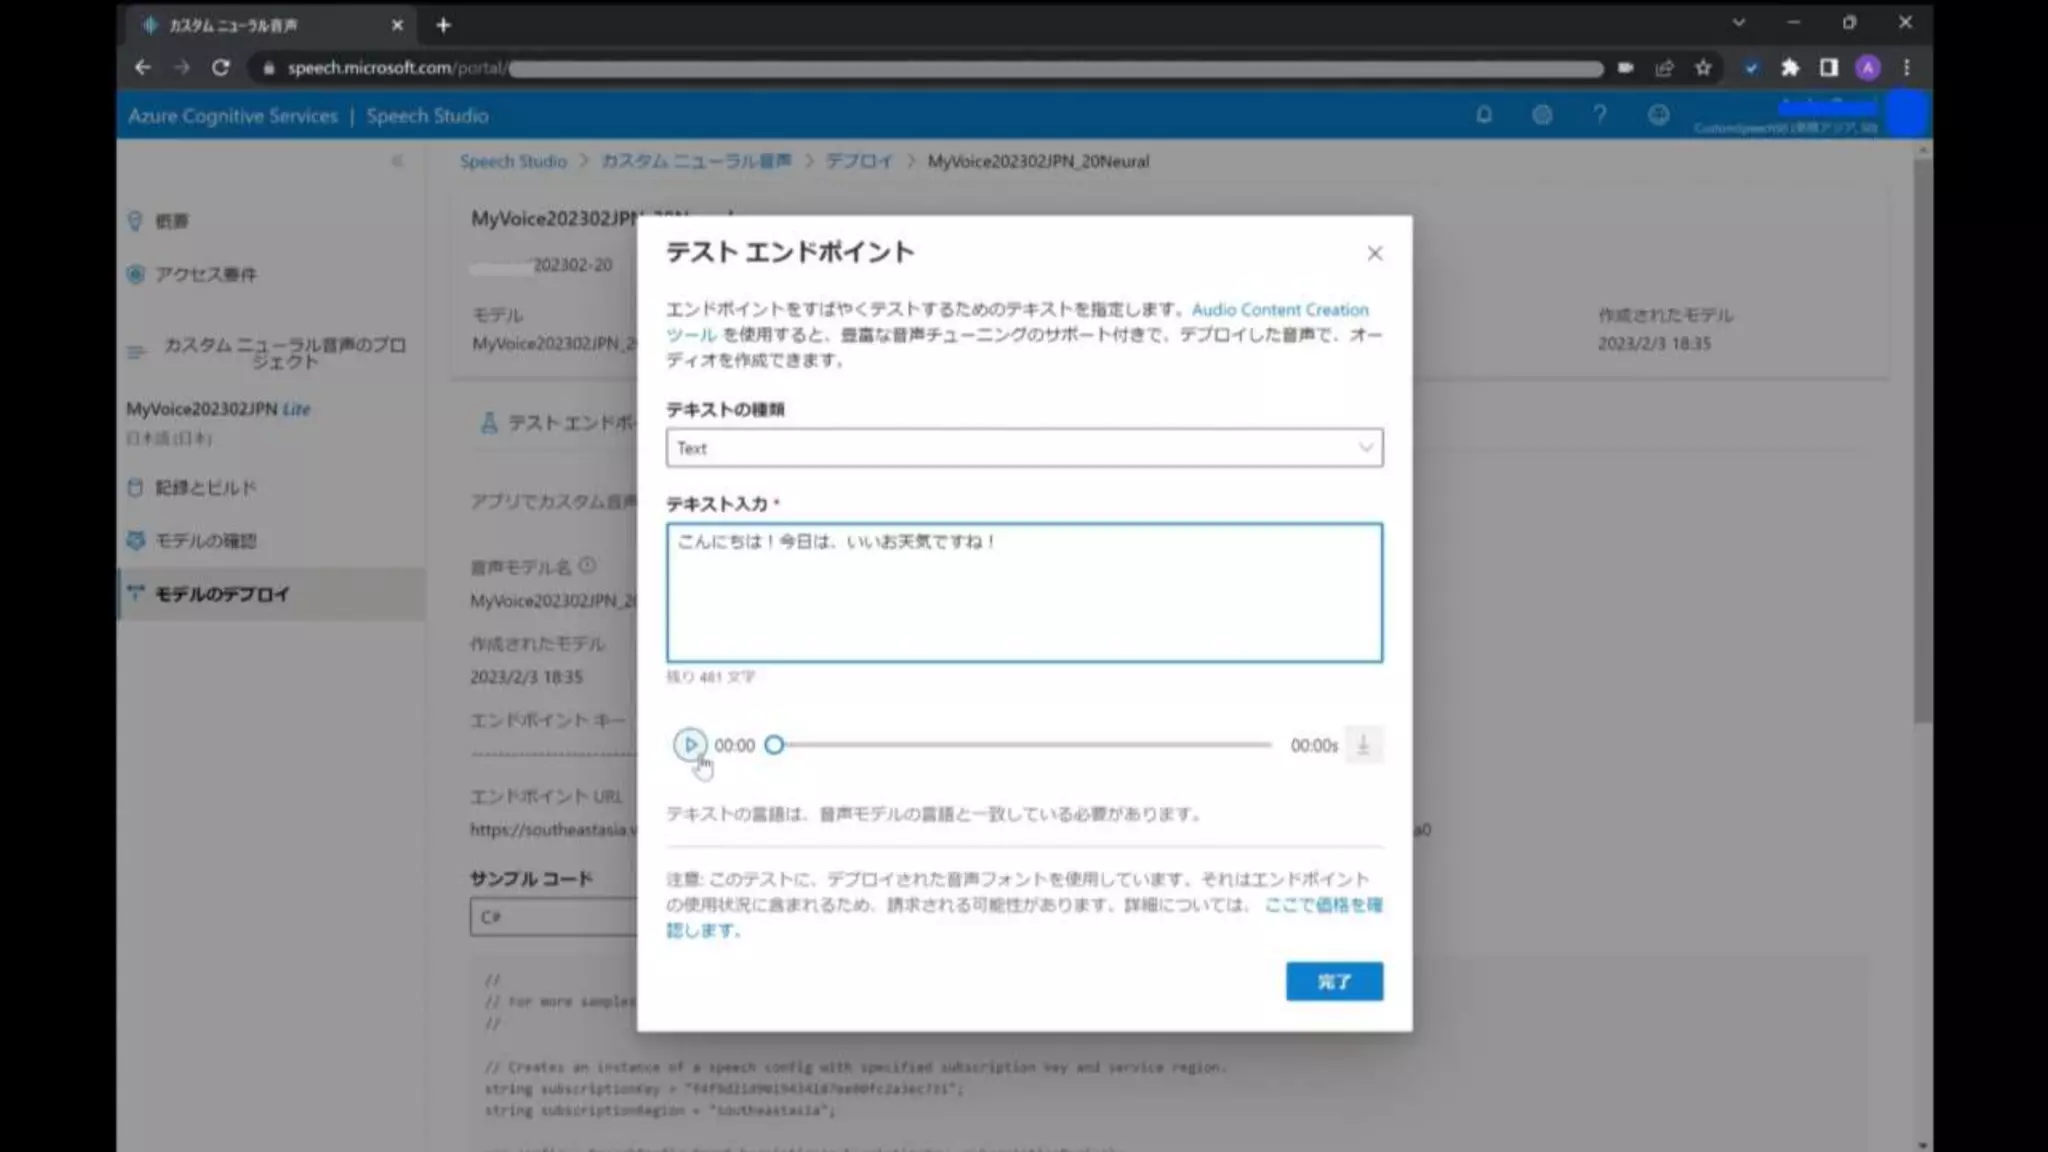Click the audio playback slider handle

tap(774, 745)
